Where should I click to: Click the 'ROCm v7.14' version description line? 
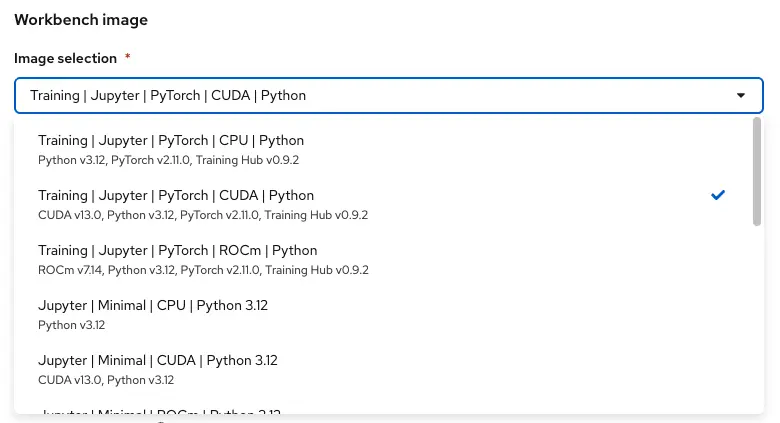(203, 270)
